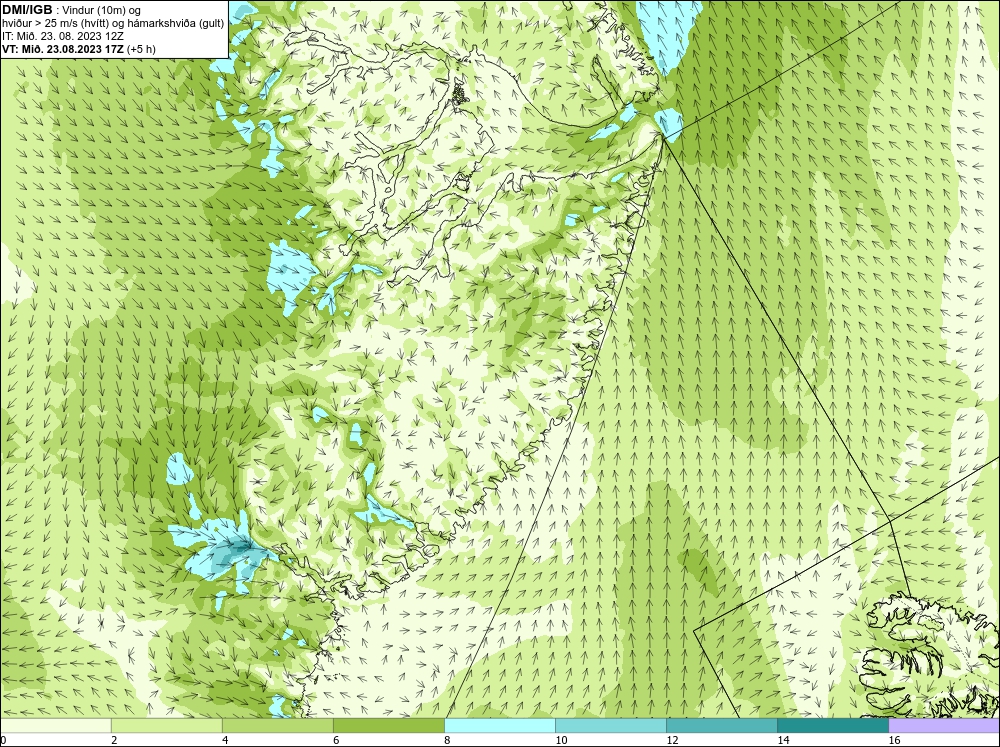Image resolution: width=1000 pixels, height=747 pixels.
Task: Click the white 0–2 m/s legend swatch
Action: [x=55, y=726]
